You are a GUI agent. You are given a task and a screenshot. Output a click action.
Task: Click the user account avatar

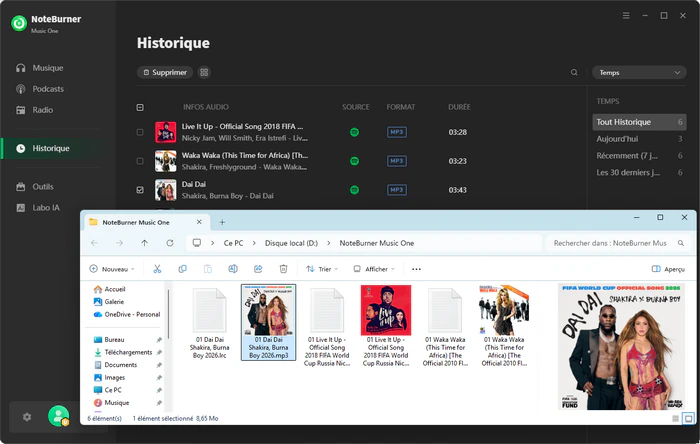tap(58, 416)
